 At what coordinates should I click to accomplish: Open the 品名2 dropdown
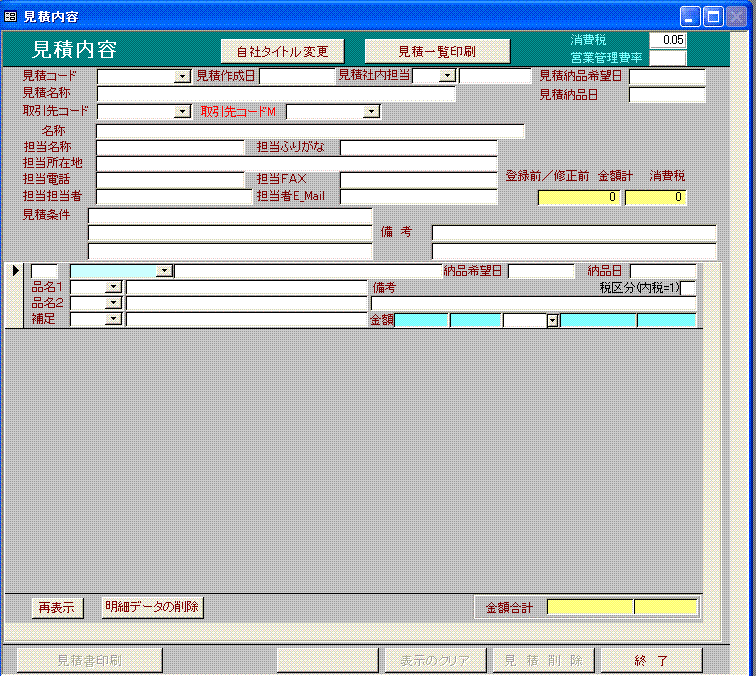(x=113, y=303)
